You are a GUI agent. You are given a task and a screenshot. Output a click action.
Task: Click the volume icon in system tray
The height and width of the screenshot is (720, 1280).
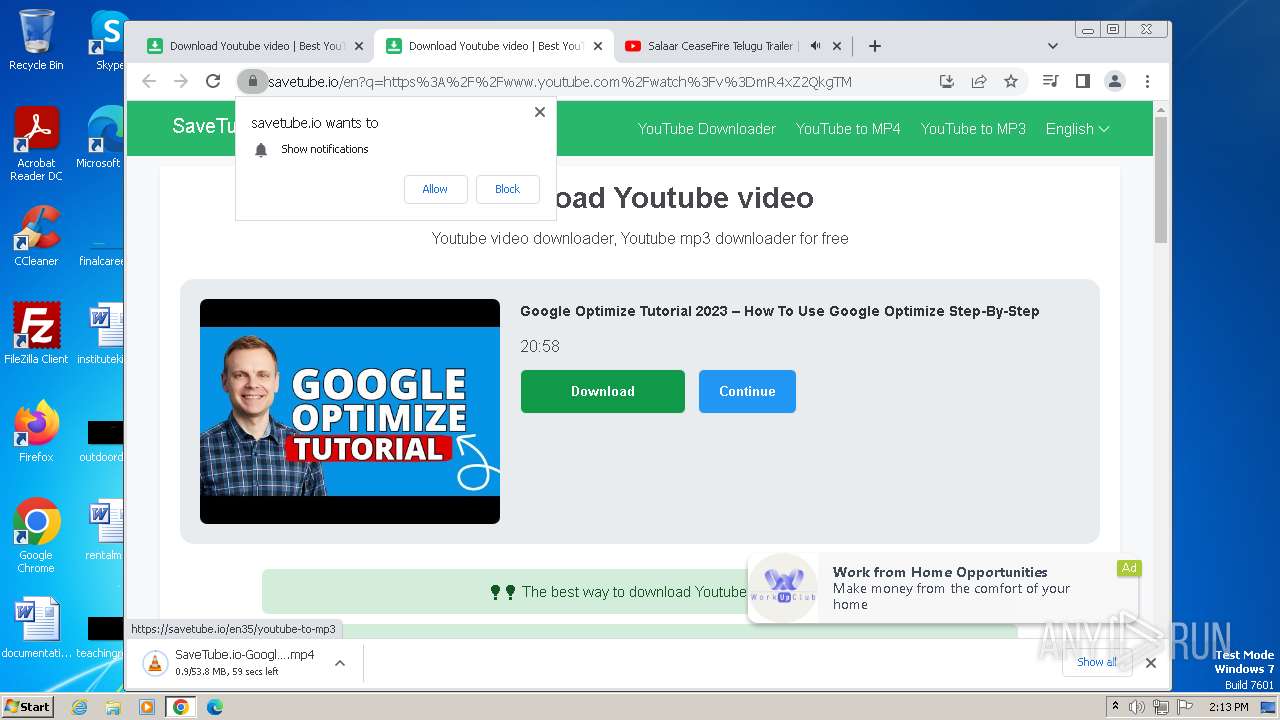pos(1137,707)
